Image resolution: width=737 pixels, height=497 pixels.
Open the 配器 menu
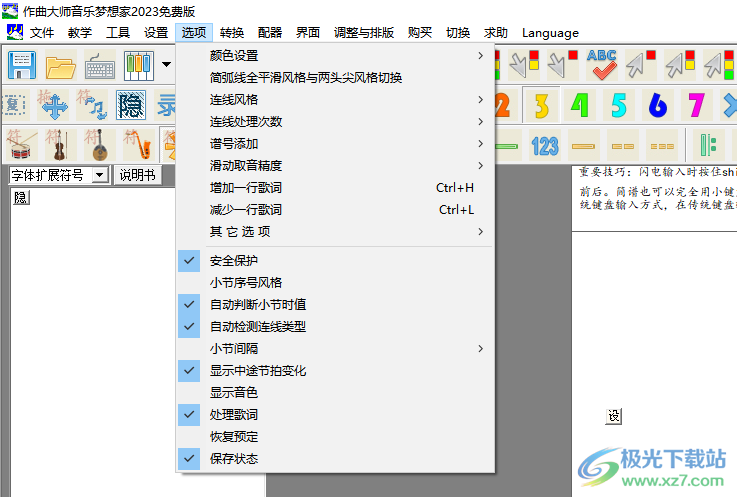pos(270,33)
